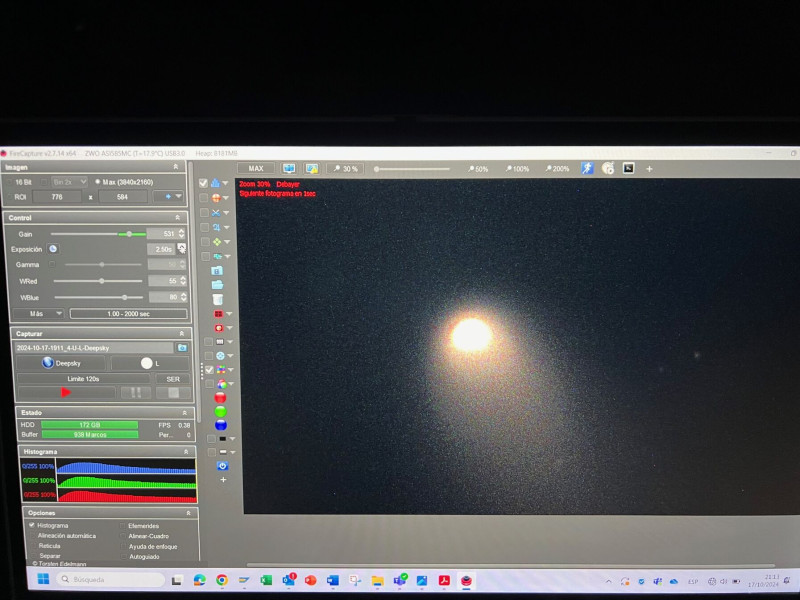800x600 pixels.
Task: Toggle the Histograma option checkbox
Action: tap(32, 525)
